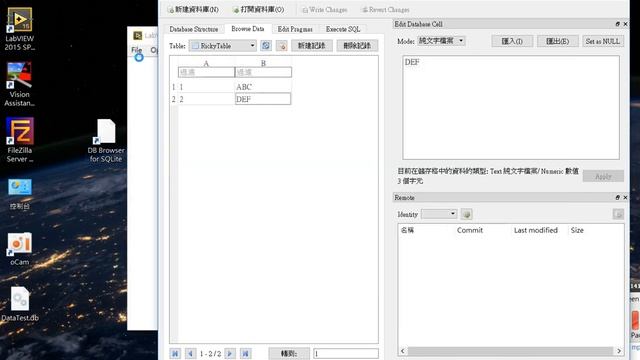Screen dimensions: 640x360
Task: Select the DataTest.db file on desktop
Action: (x=20, y=304)
